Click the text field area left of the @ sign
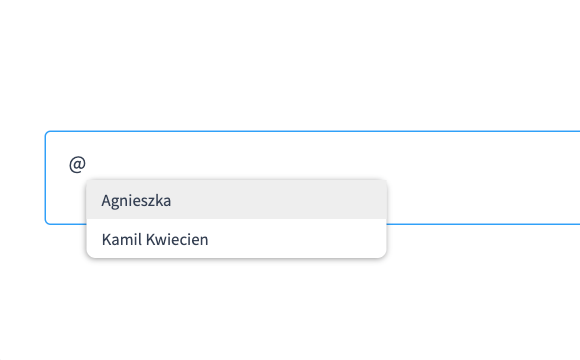Viewport: 580px width, 360px height. (57, 165)
